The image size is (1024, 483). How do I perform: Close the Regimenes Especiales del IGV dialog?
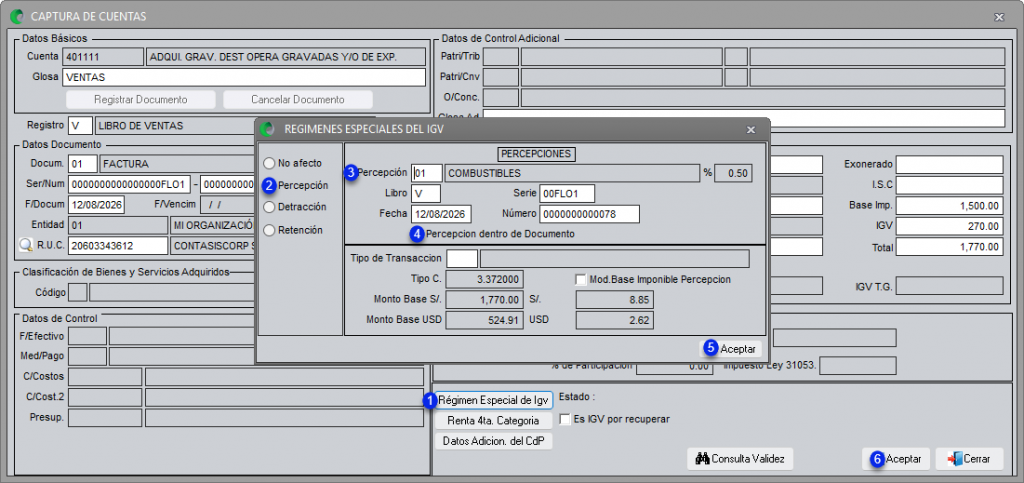tap(750, 129)
